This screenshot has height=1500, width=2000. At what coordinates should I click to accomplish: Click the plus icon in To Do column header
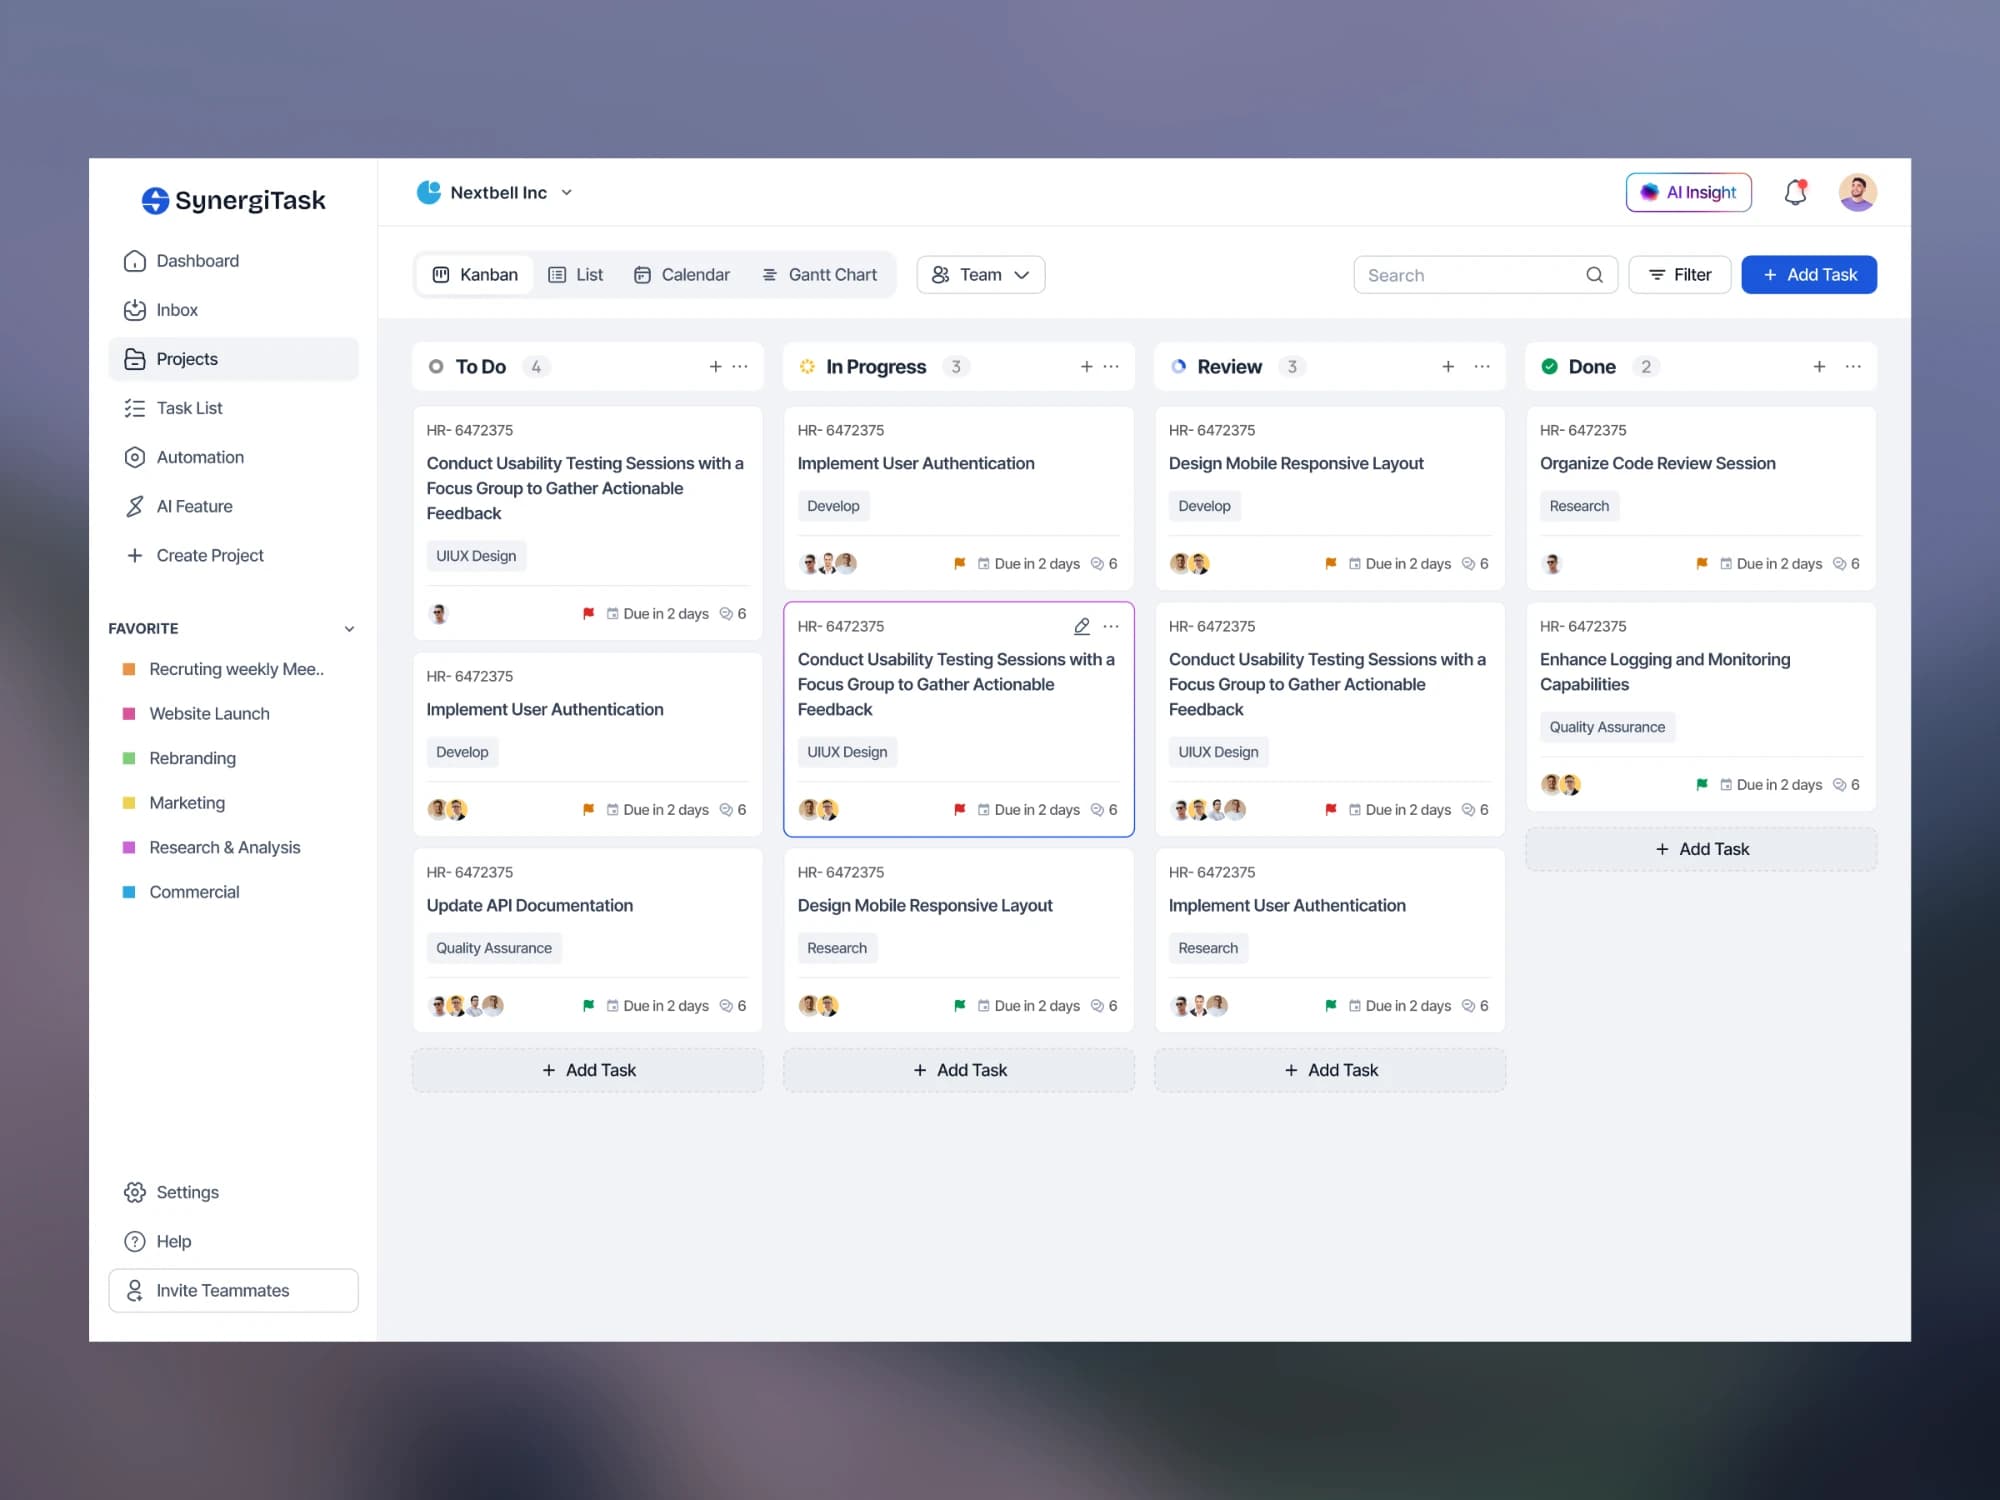click(x=715, y=367)
